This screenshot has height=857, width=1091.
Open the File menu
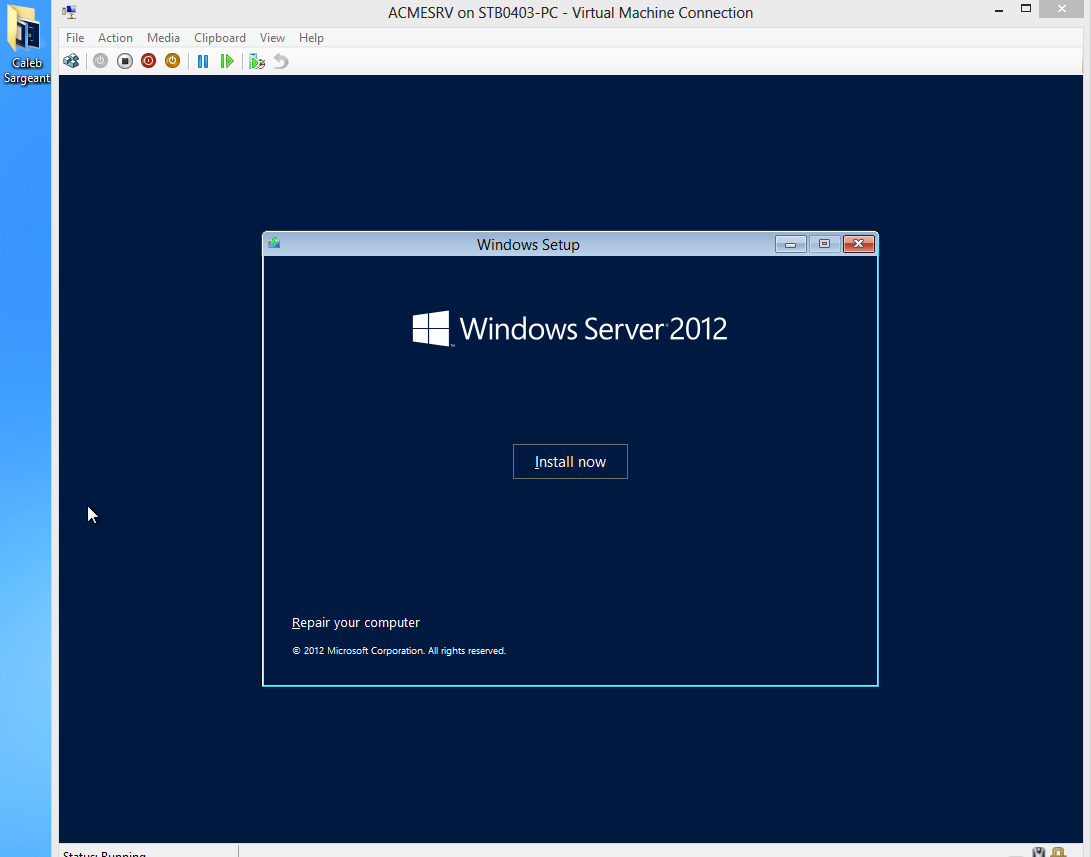(75, 38)
